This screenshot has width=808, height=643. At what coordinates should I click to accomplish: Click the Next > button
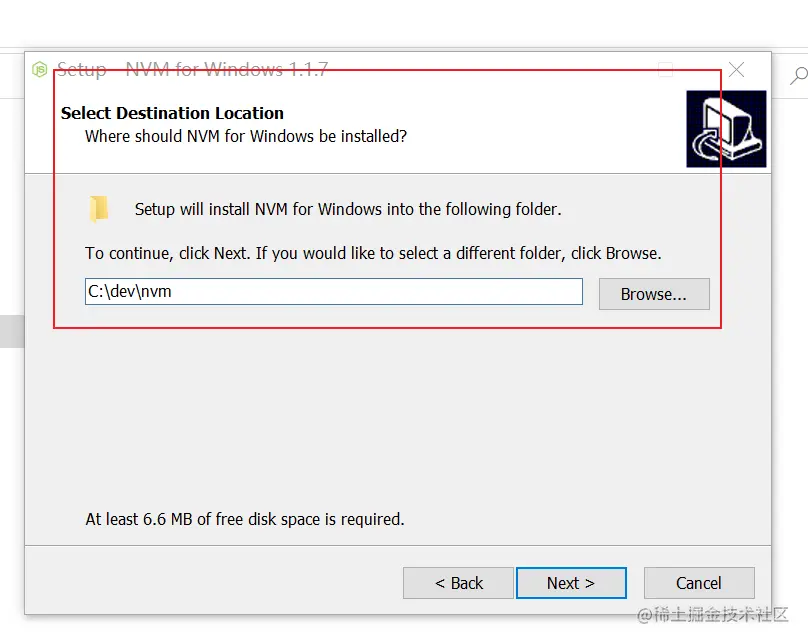click(x=571, y=583)
